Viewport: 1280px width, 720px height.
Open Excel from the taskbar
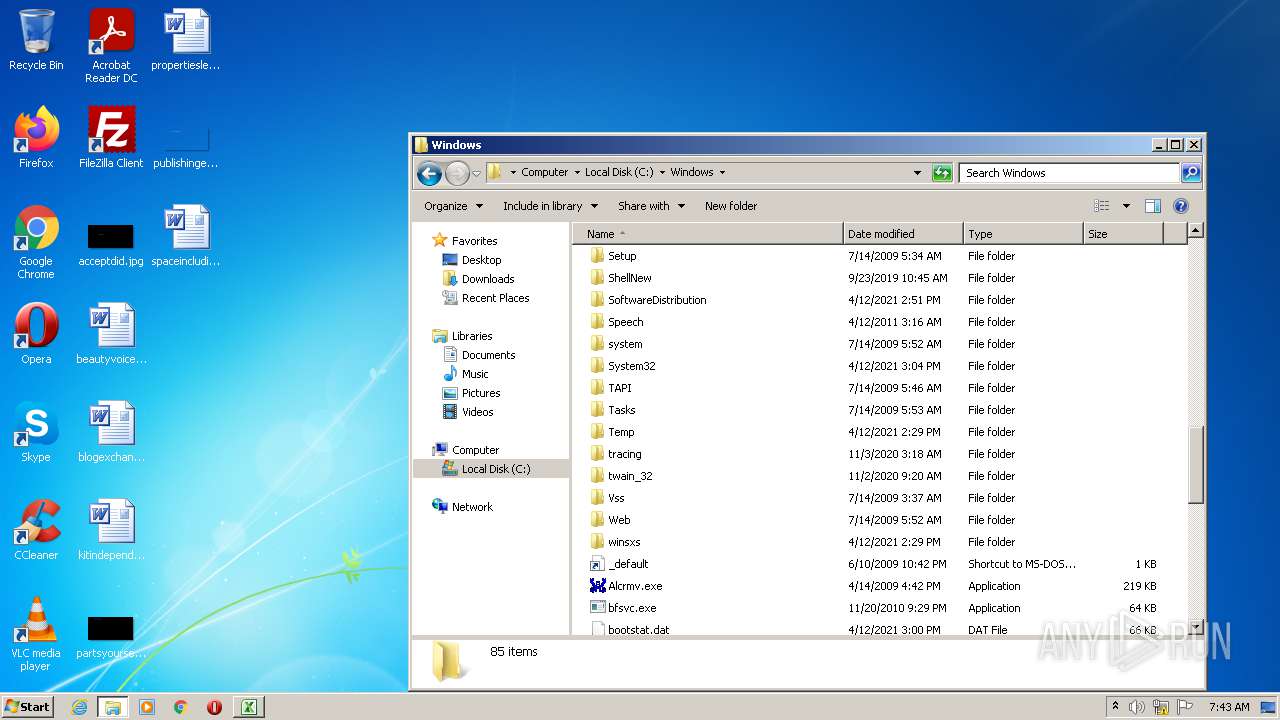click(x=248, y=707)
